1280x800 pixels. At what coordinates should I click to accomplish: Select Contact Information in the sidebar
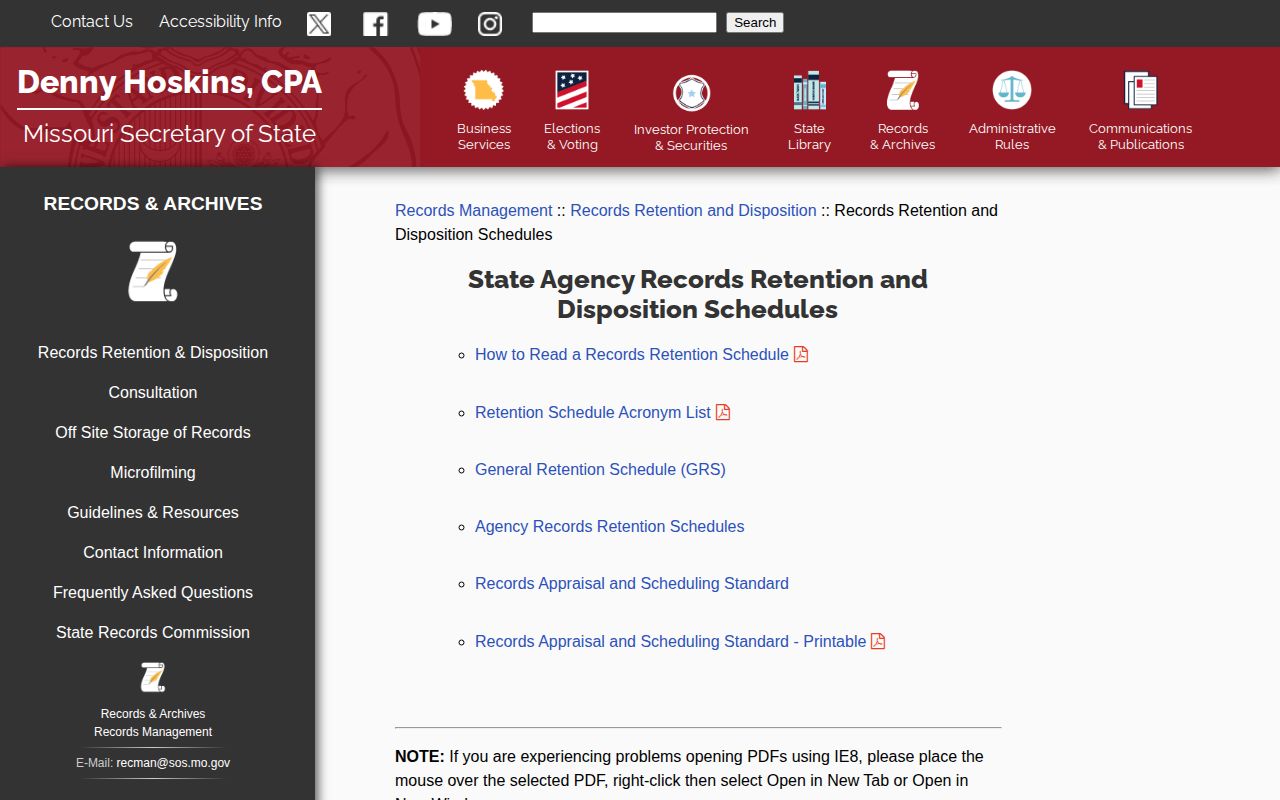pos(153,552)
